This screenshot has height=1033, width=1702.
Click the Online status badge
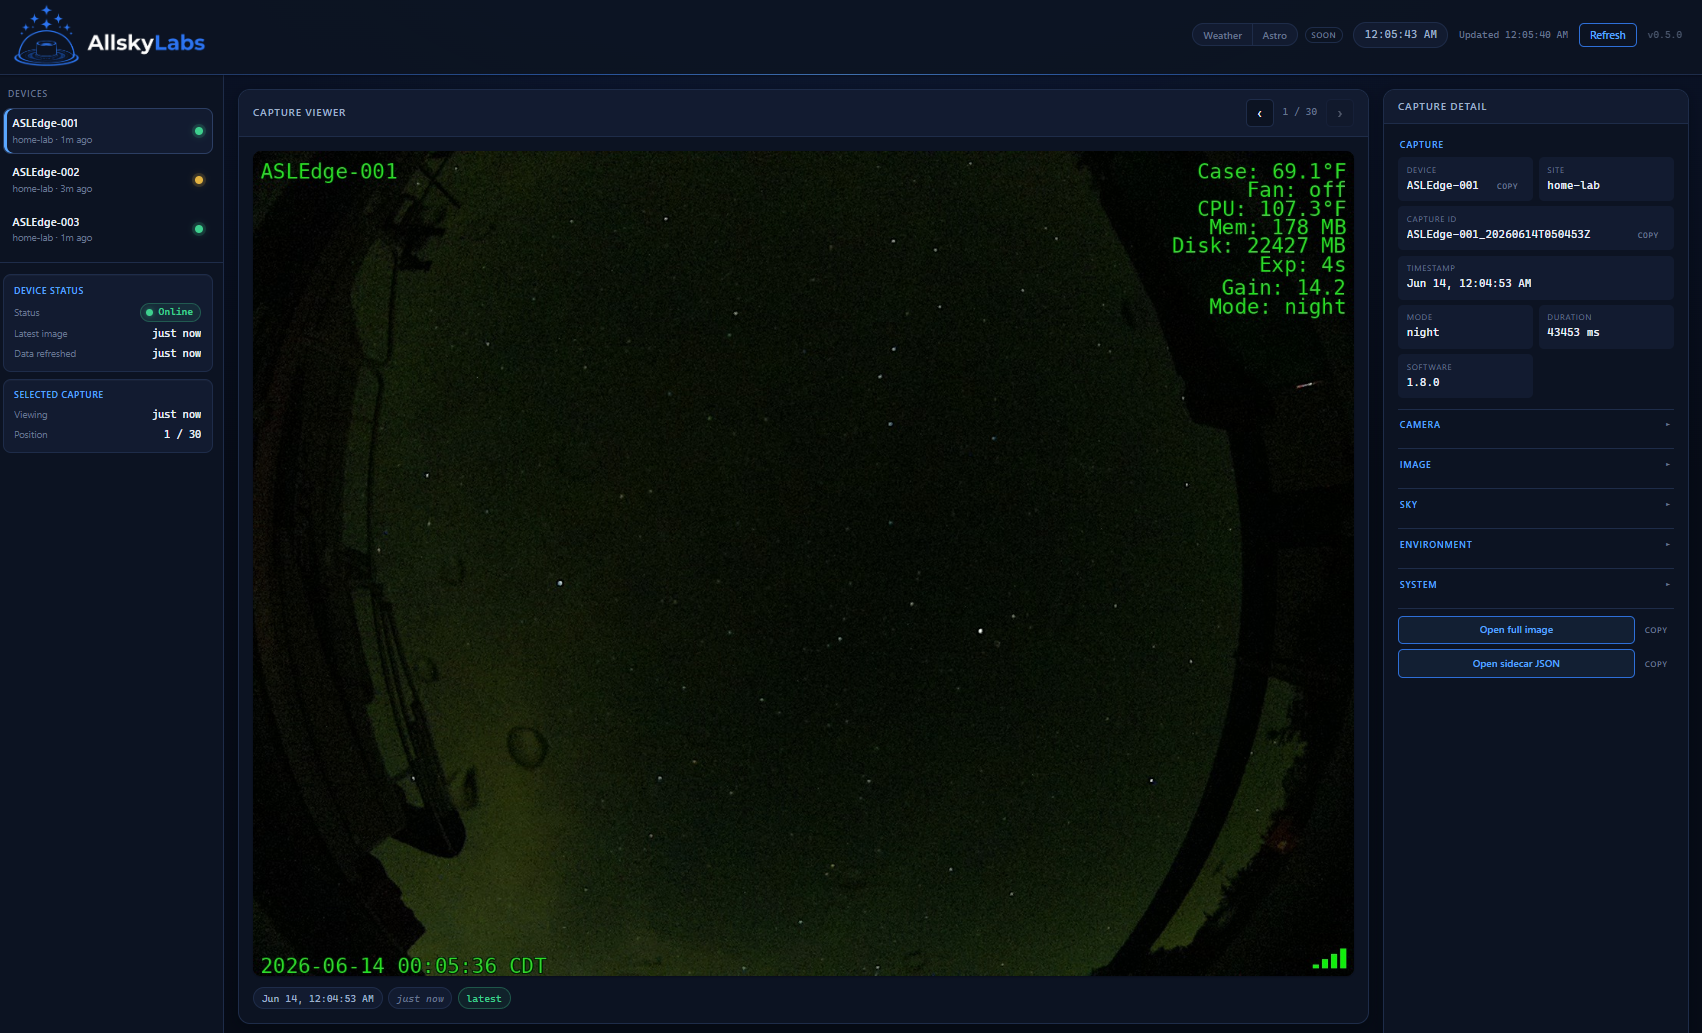[x=170, y=312]
